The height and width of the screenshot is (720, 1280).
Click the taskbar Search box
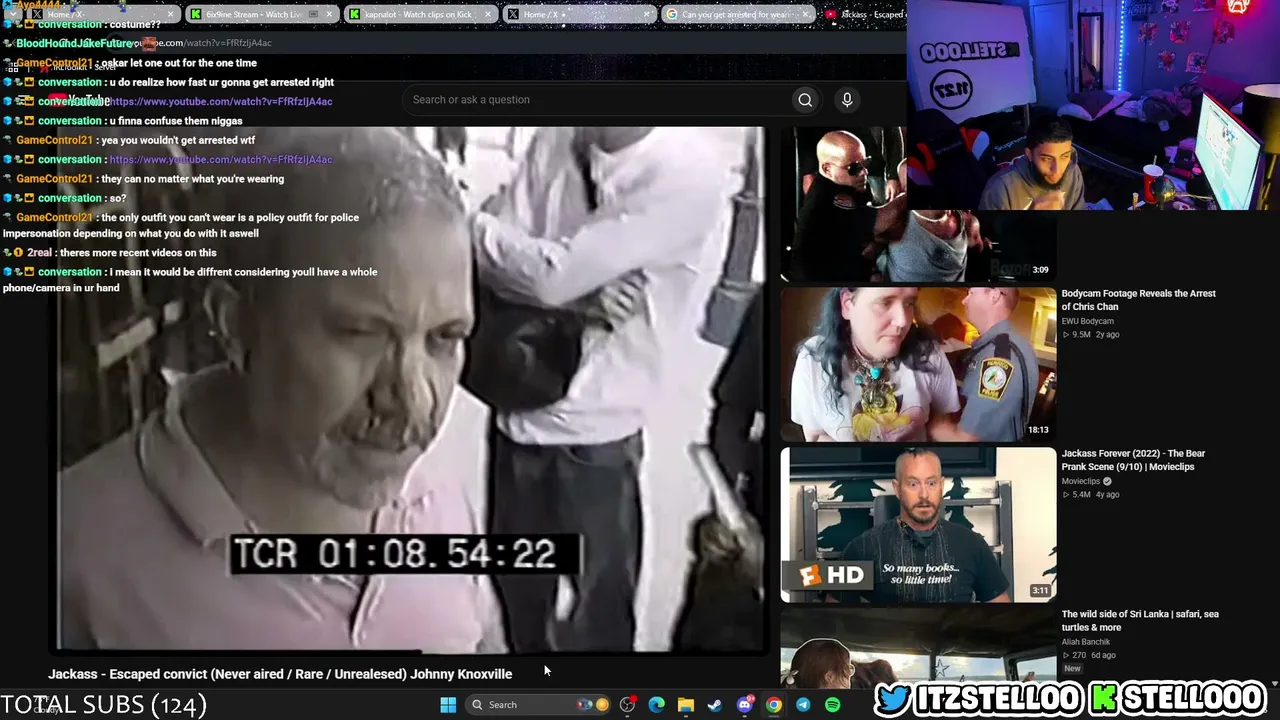point(540,705)
